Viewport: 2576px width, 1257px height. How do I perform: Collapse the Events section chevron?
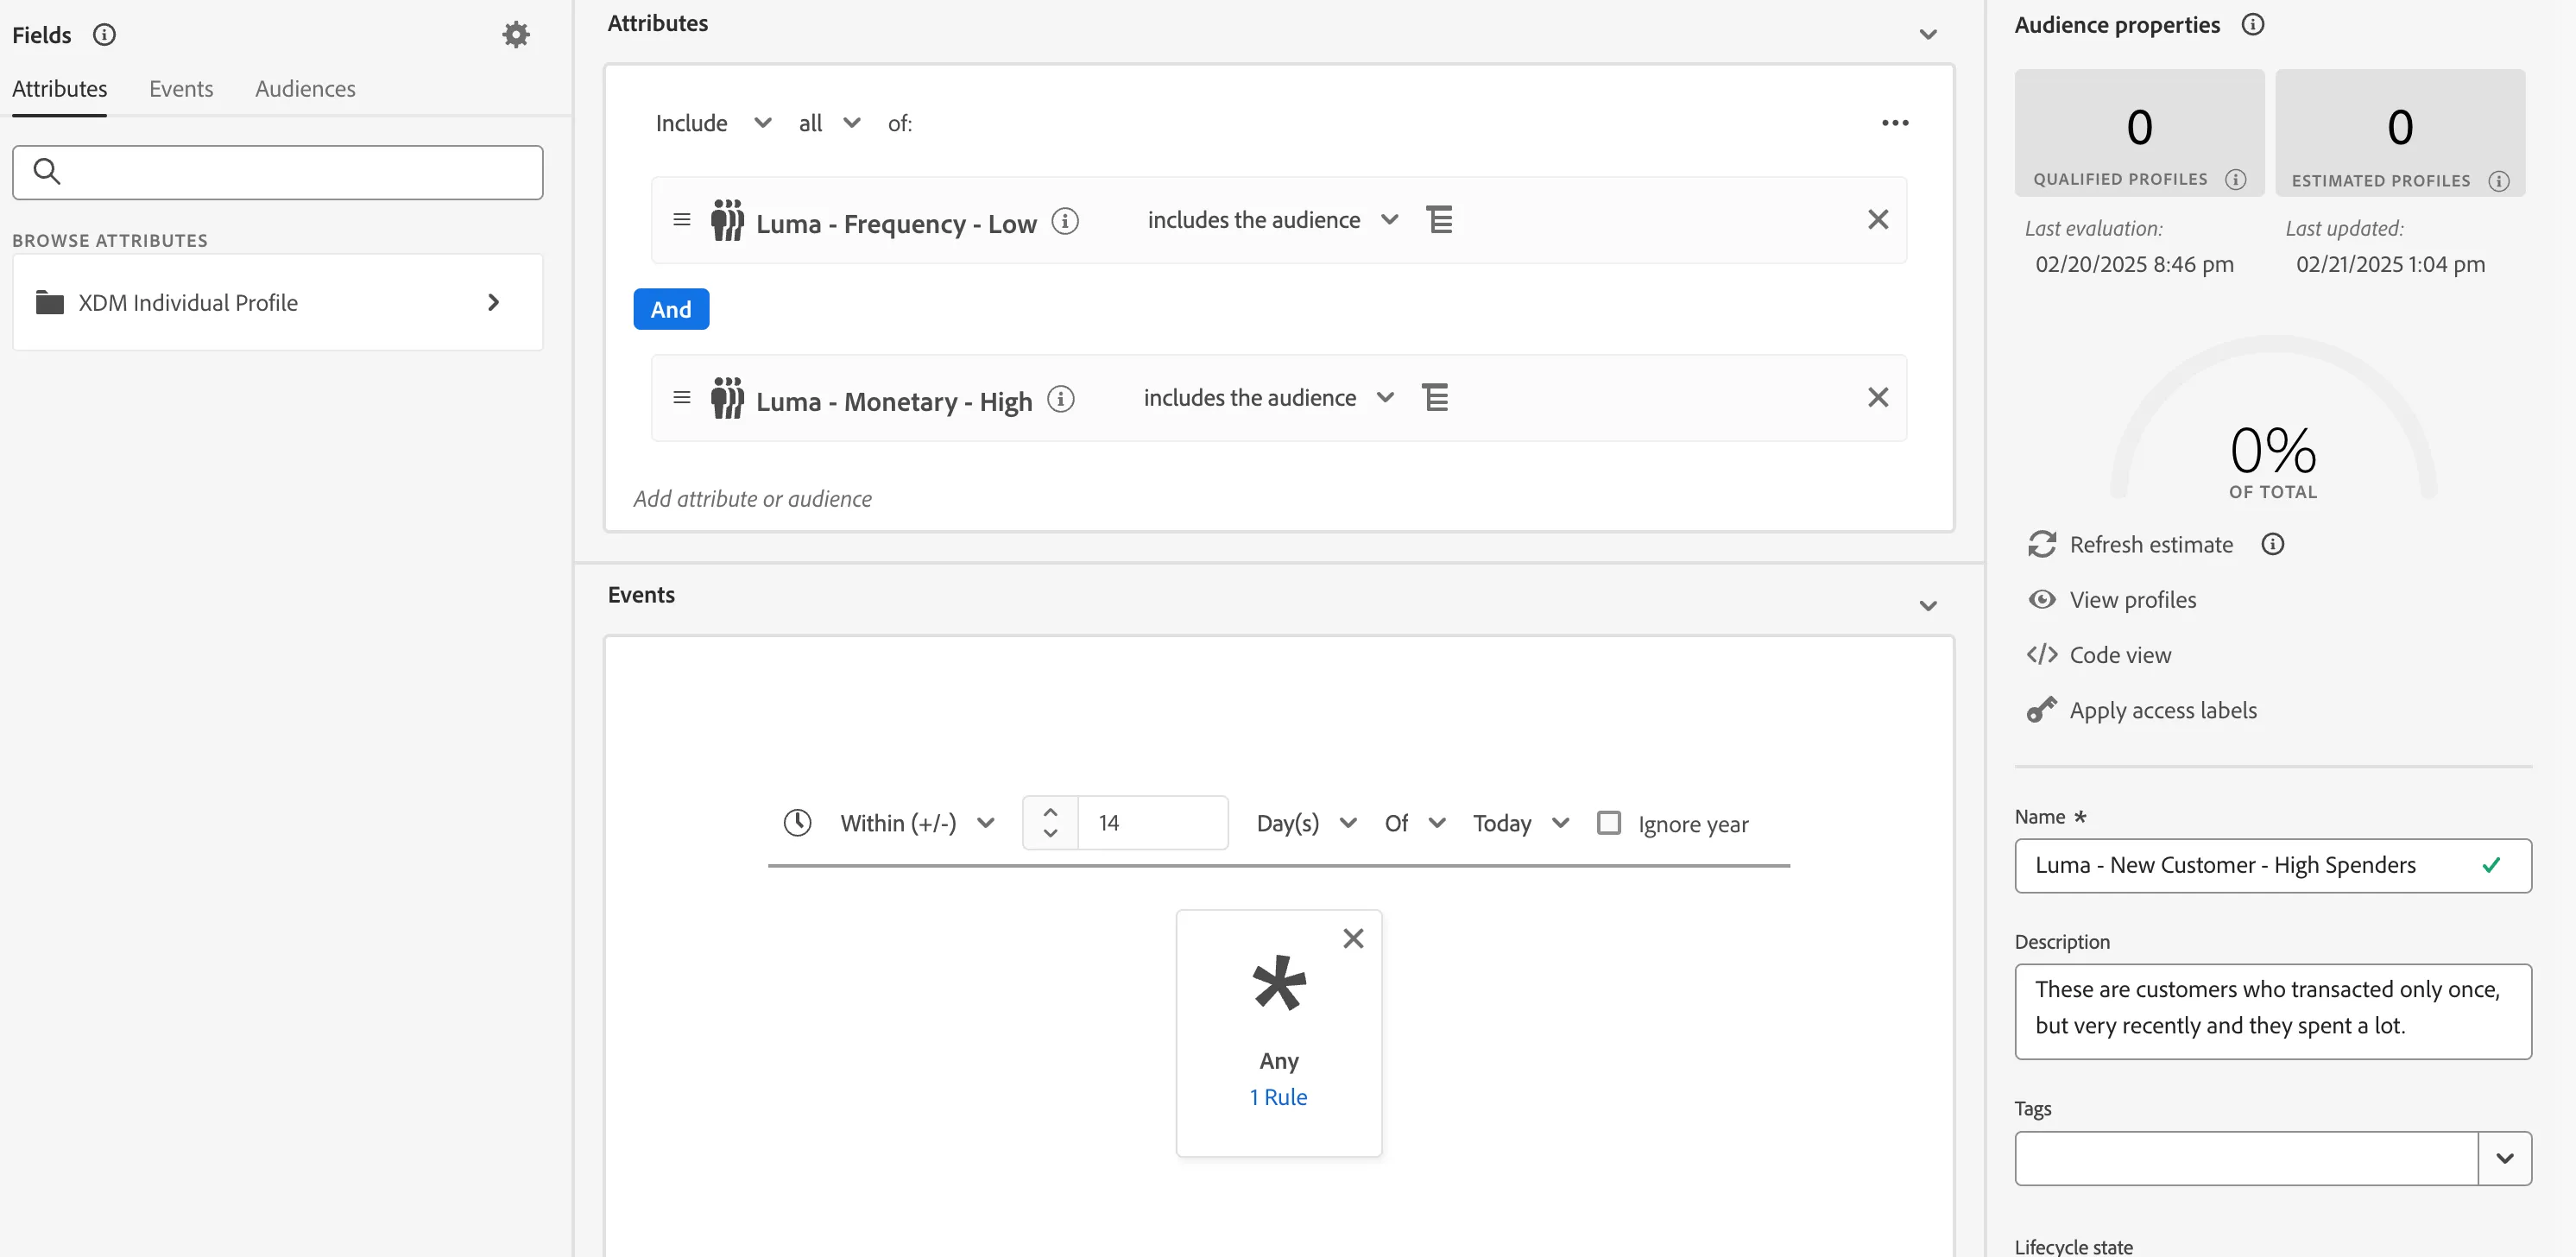point(1928,606)
